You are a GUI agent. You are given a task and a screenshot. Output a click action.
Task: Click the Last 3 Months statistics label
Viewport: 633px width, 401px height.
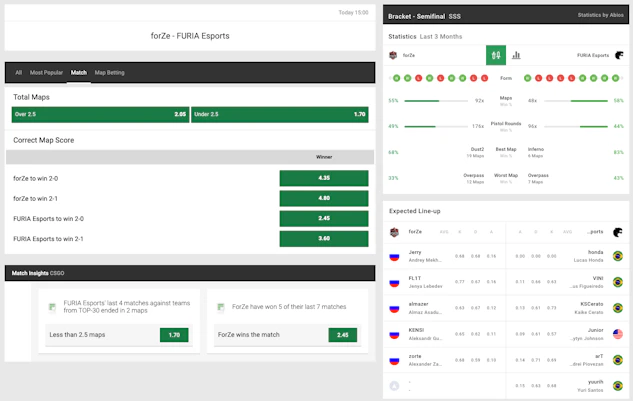coord(441,36)
